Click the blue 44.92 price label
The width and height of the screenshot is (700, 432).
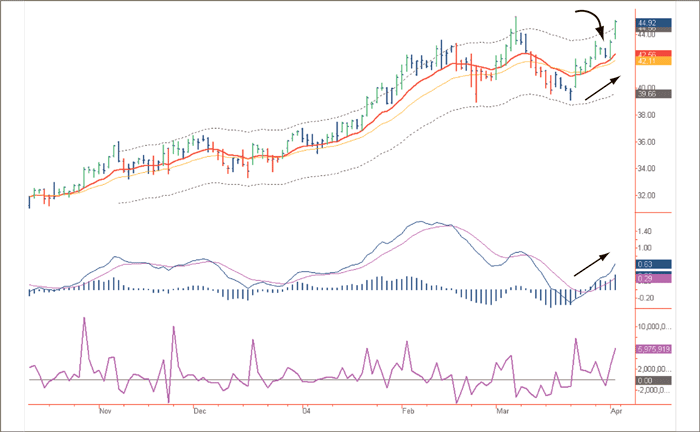click(x=651, y=21)
